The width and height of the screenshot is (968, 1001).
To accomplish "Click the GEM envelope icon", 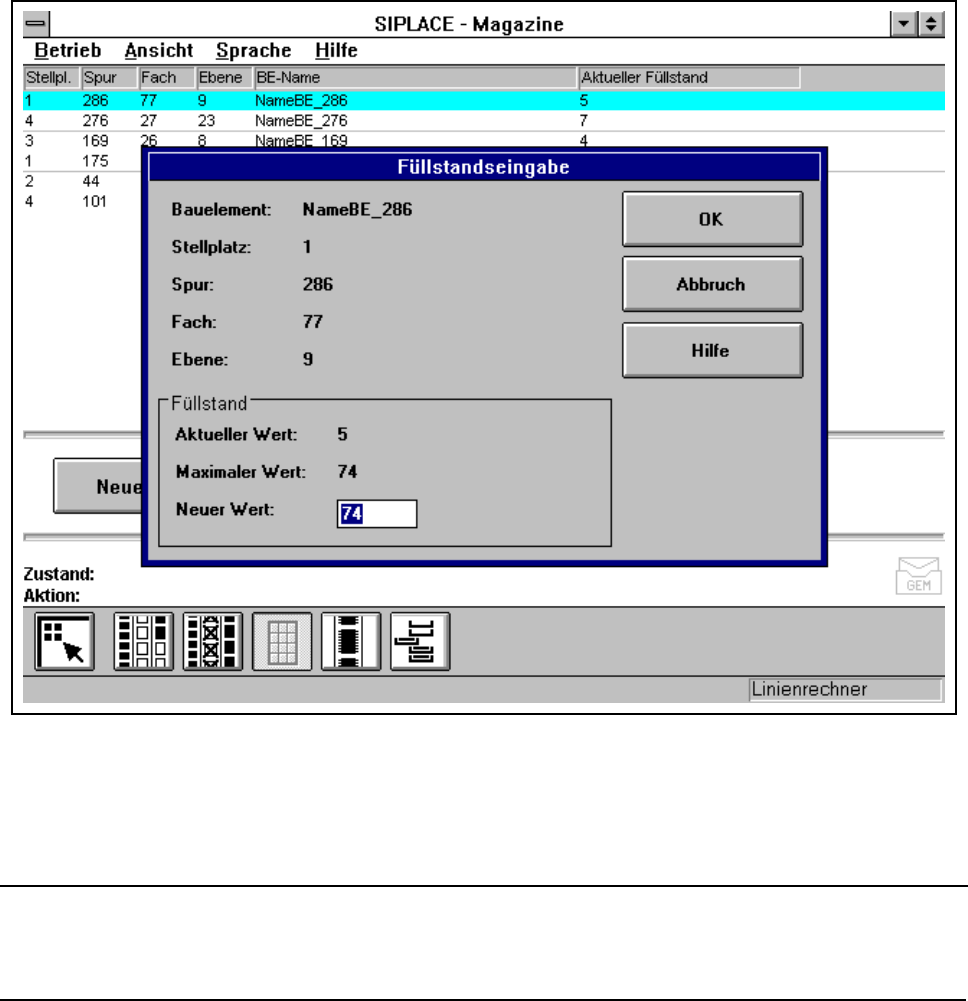I will 918,576.
